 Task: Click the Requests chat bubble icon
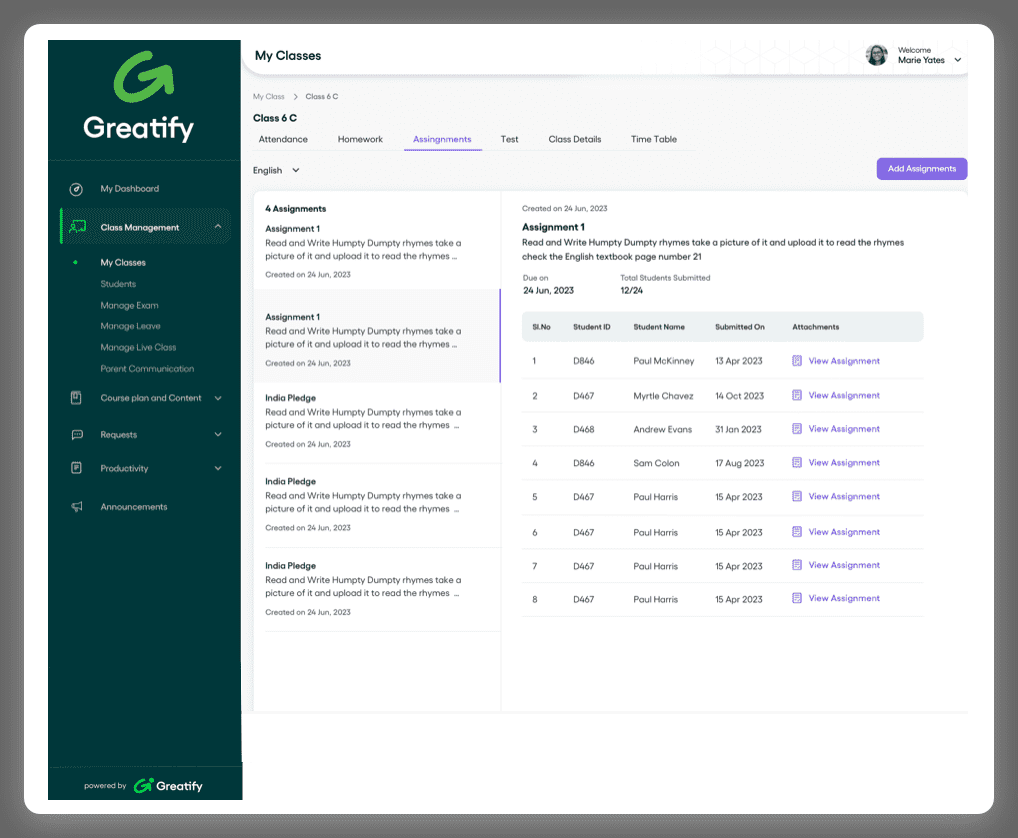[76, 435]
